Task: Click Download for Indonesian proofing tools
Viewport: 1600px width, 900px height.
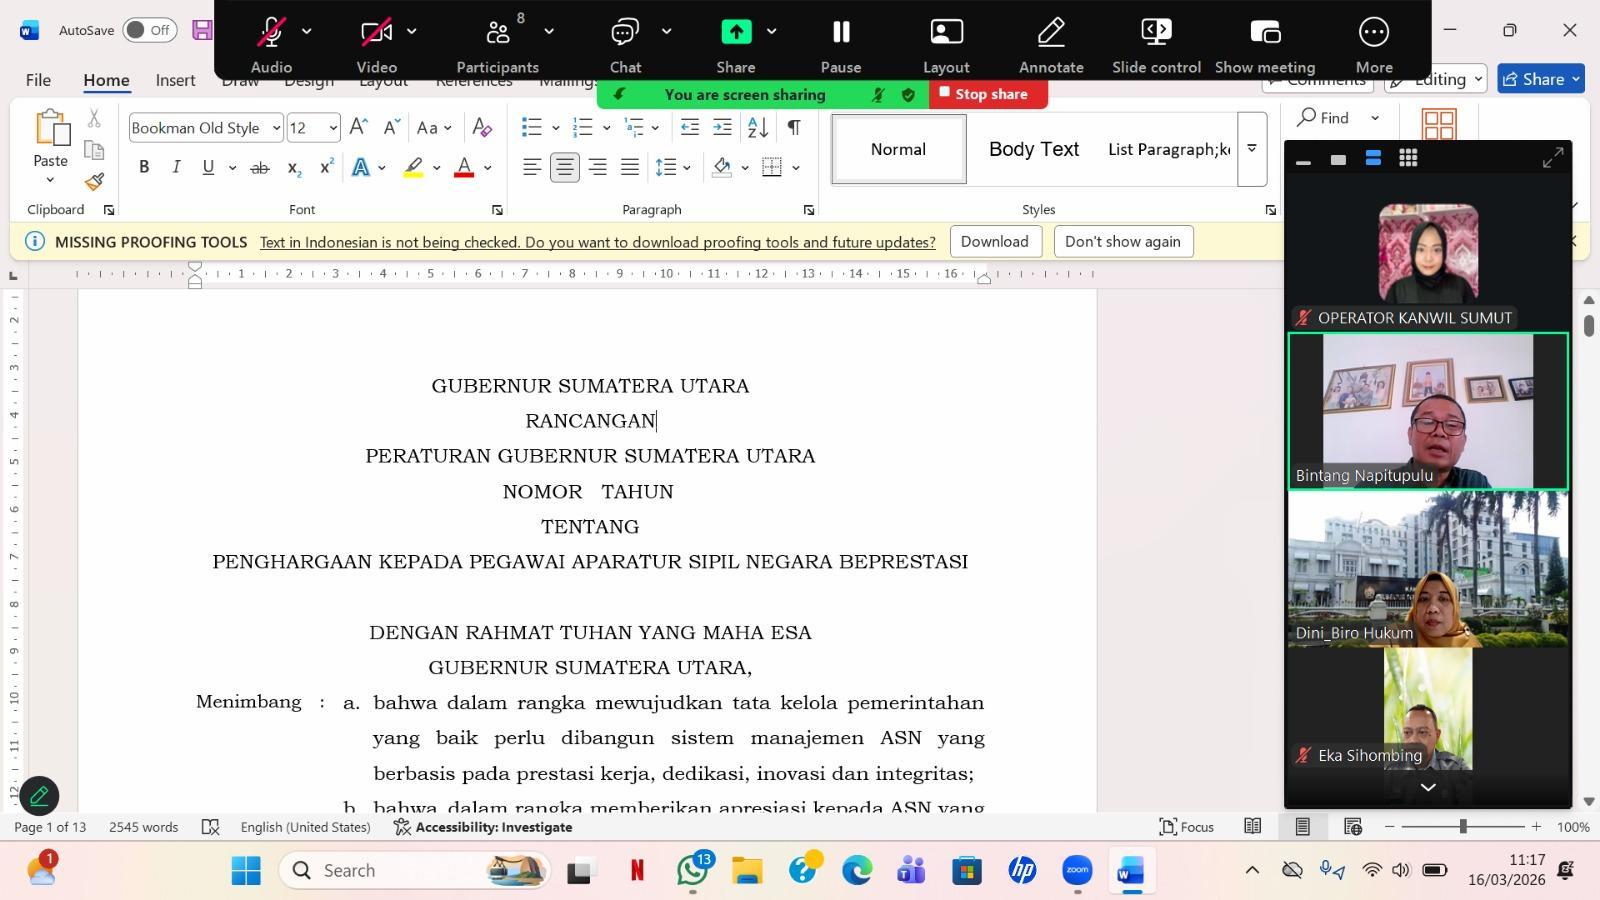Action: click(994, 241)
